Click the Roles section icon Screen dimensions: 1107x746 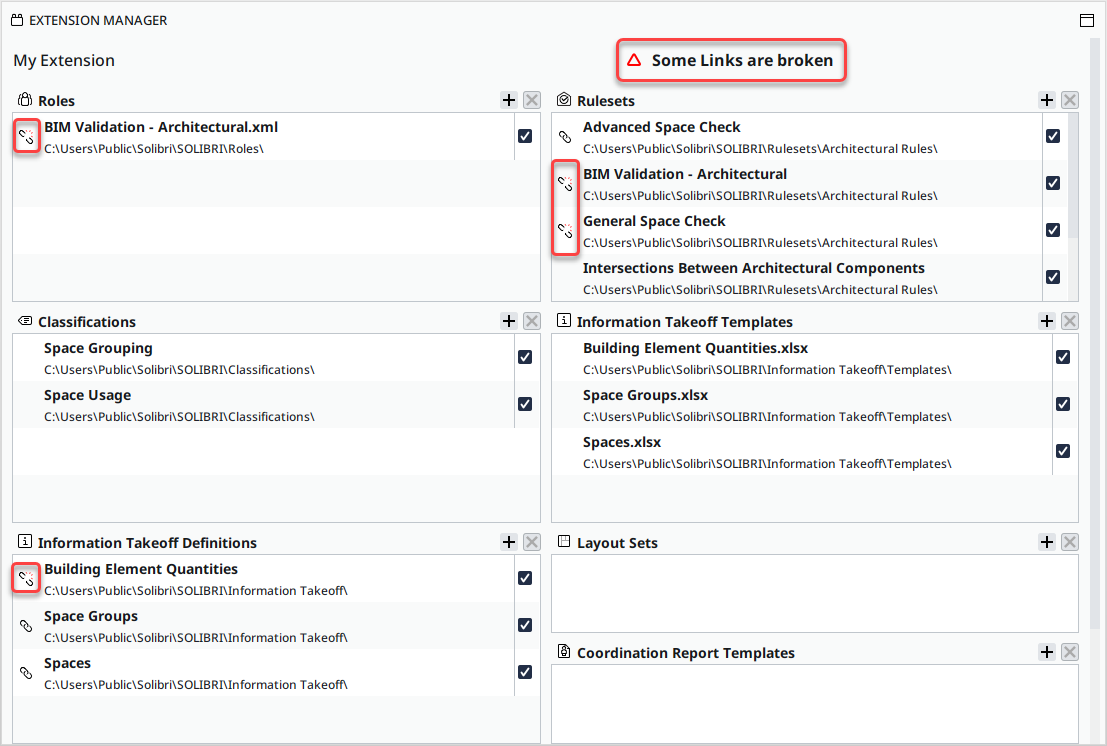(x=25, y=100)
